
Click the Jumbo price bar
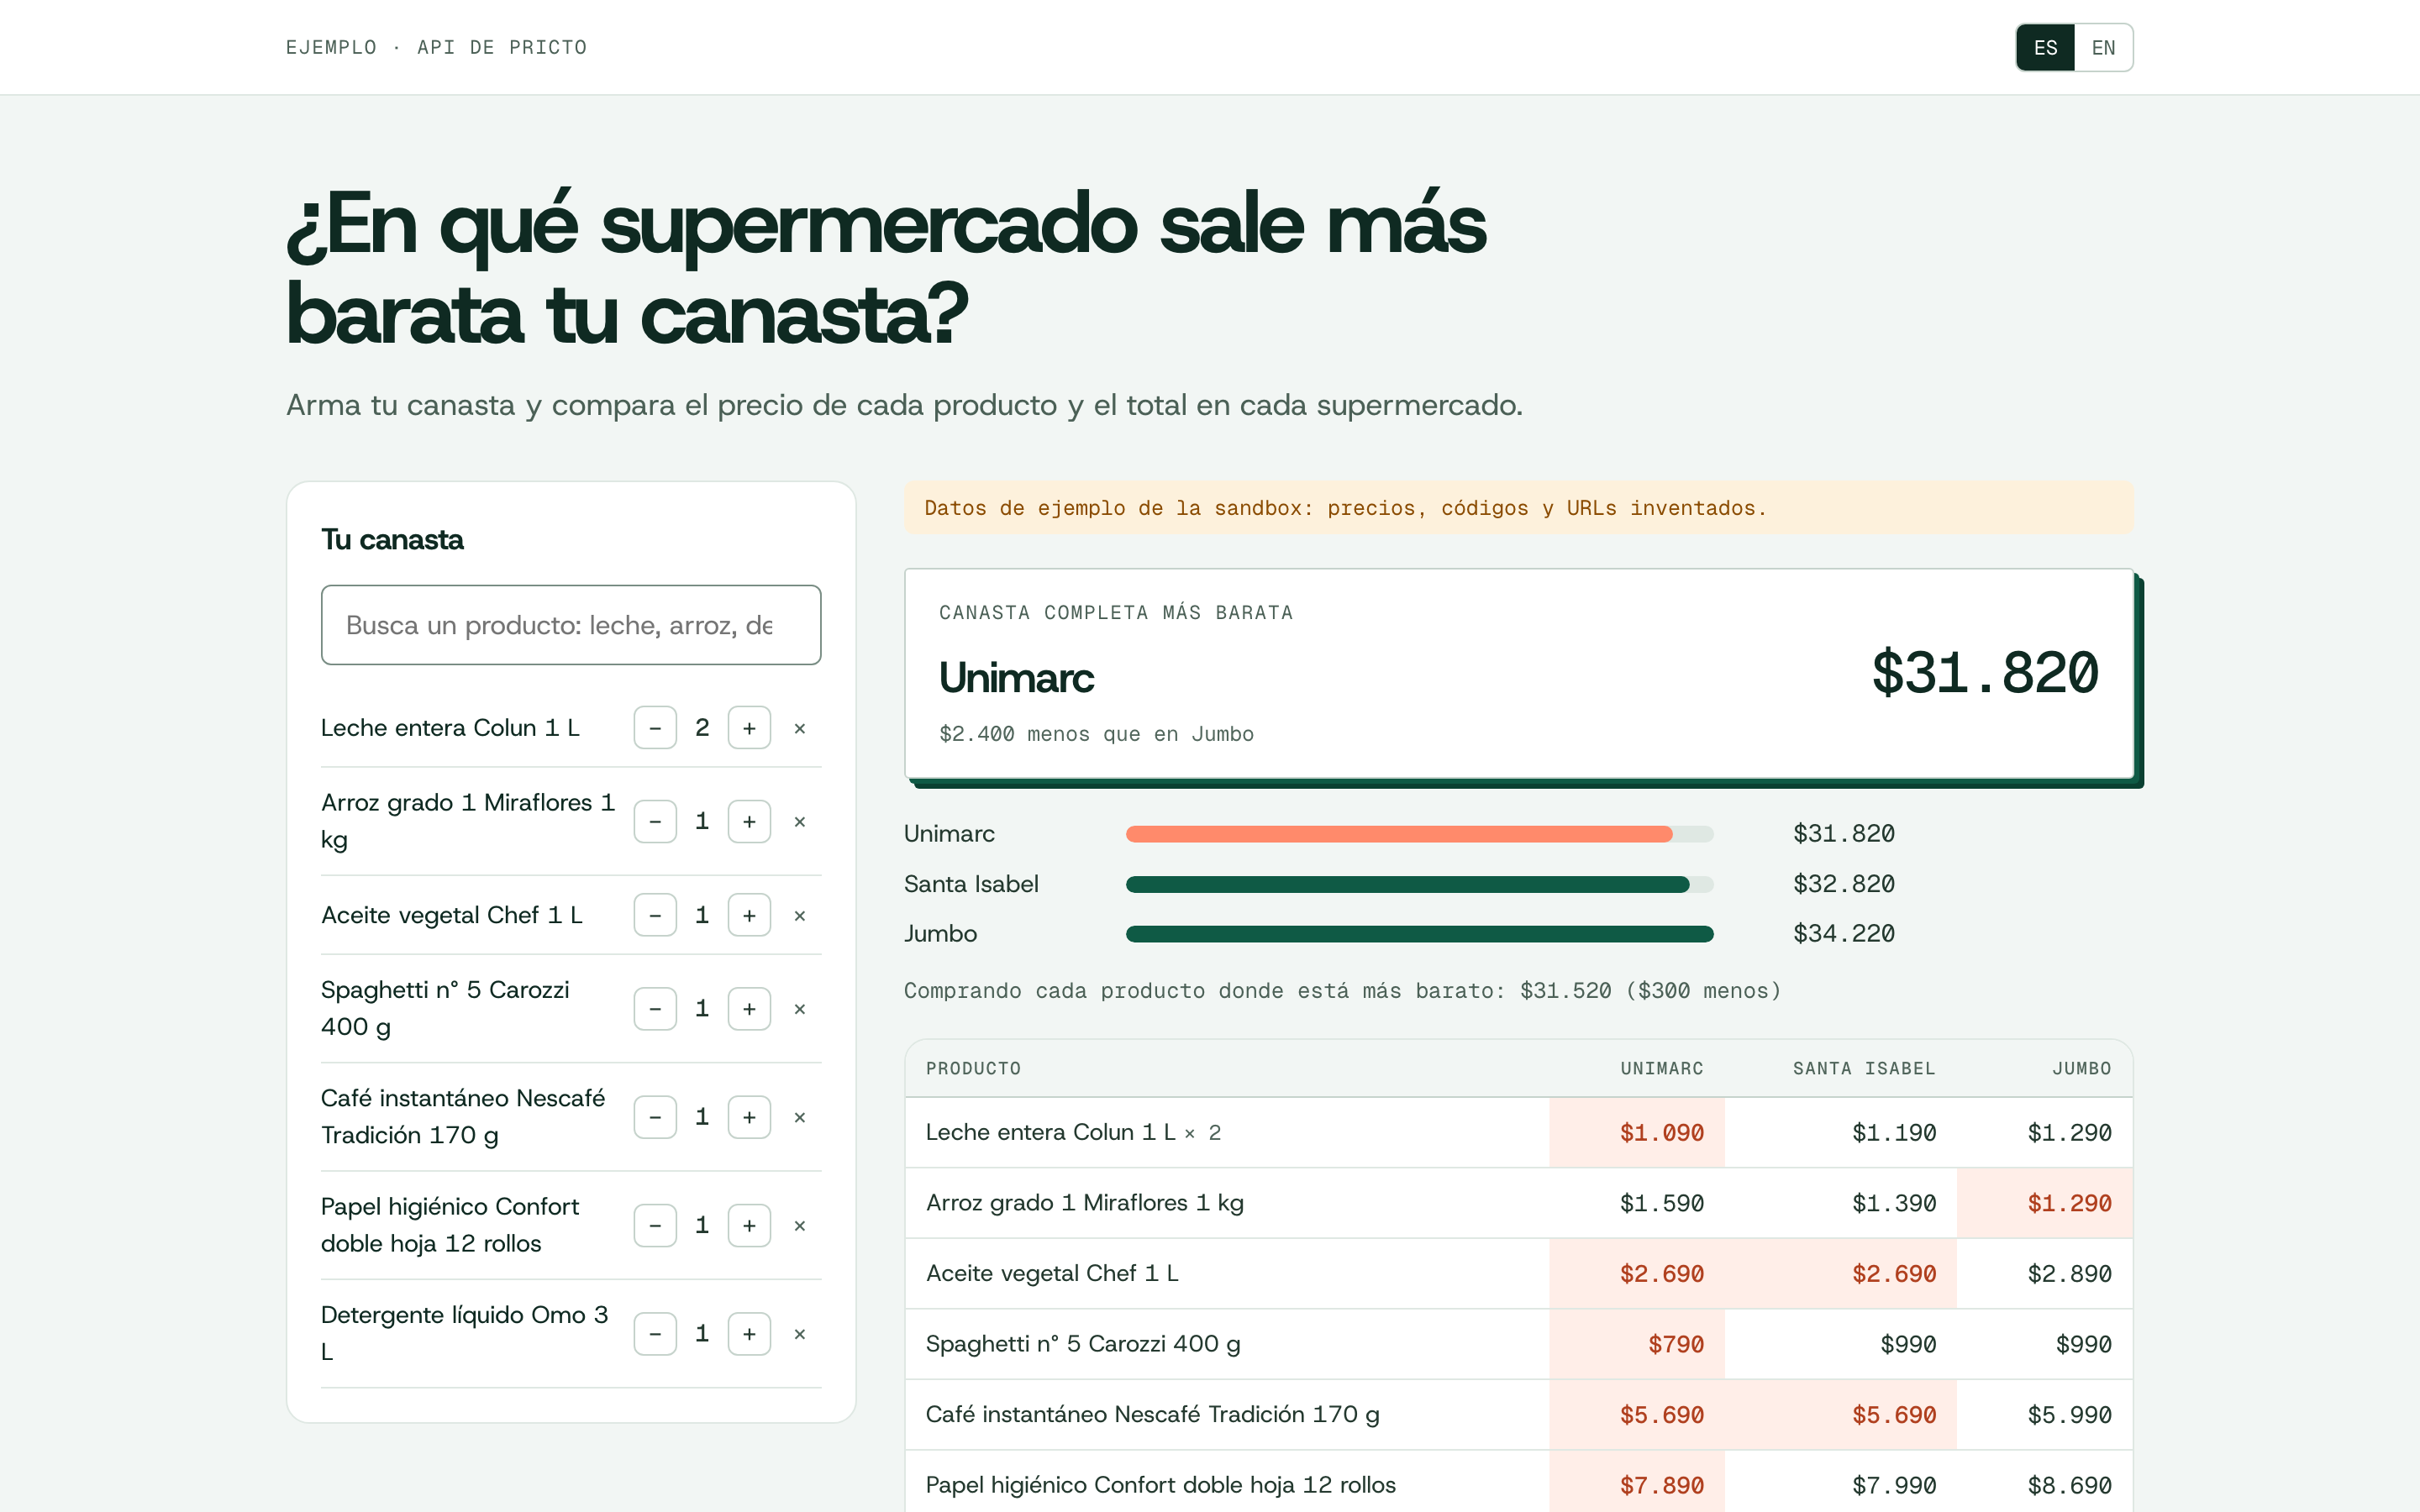click(1419, 934)
